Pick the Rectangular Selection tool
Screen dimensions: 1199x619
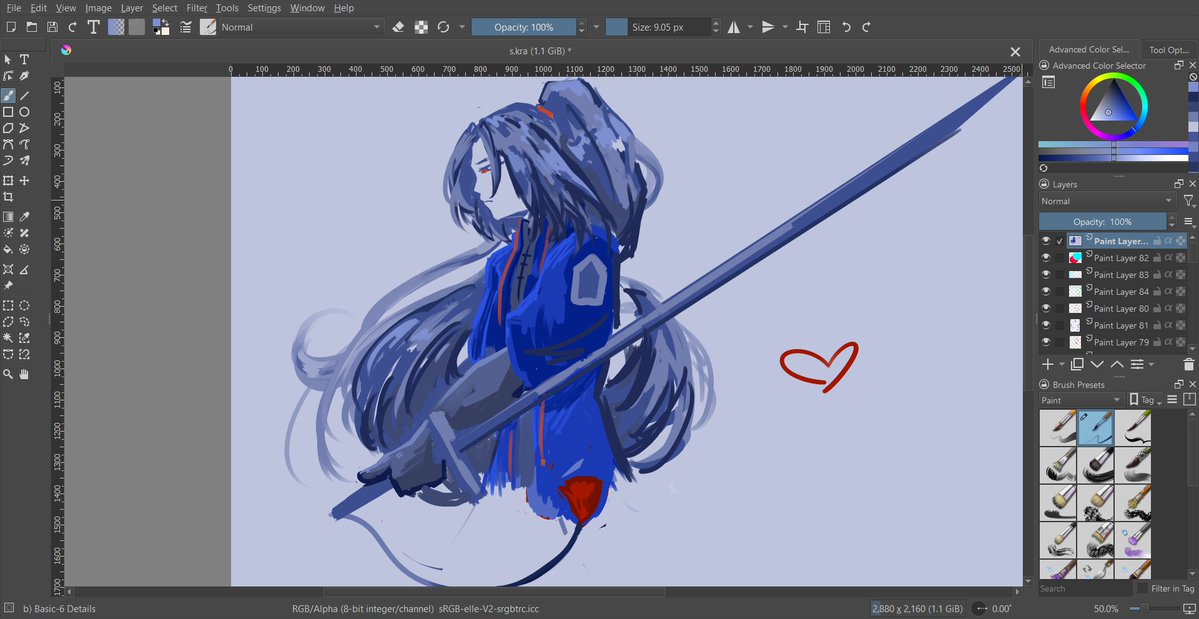(8, 305)
